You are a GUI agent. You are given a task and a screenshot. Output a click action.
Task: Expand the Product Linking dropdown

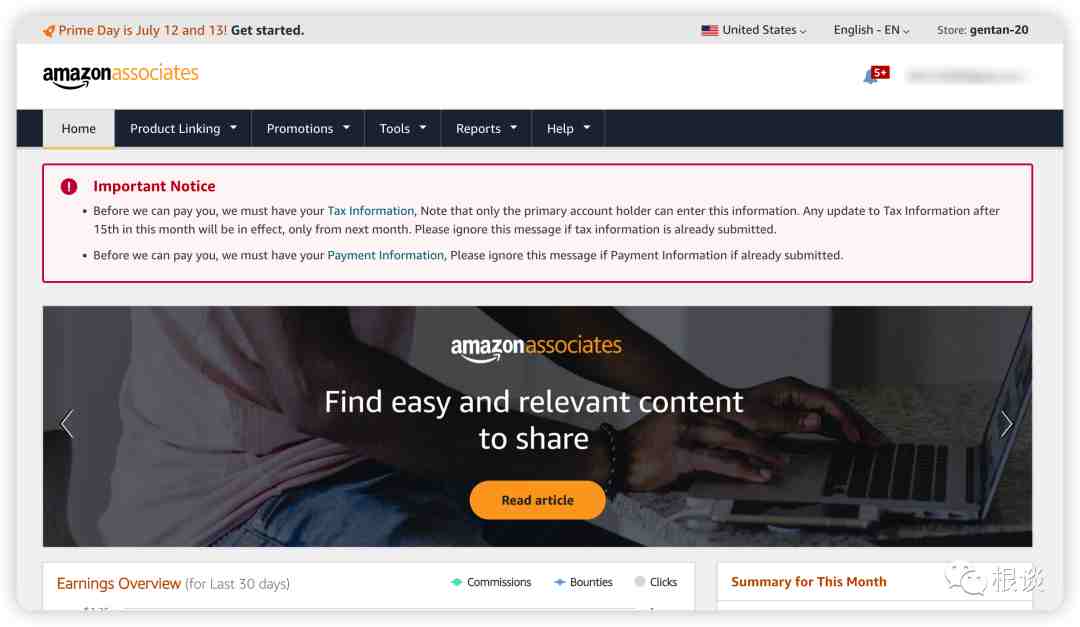tap(183, 129)
